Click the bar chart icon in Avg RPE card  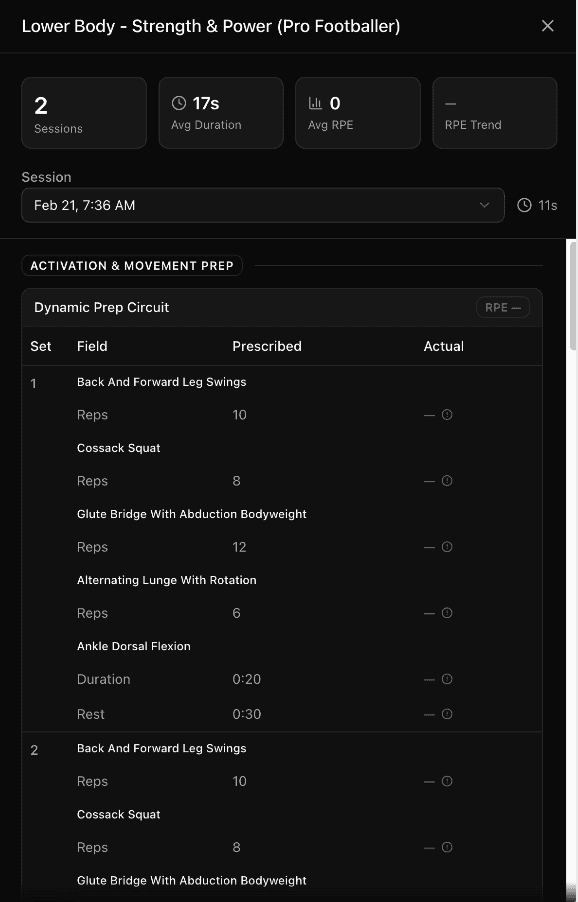[x=315, y=102]
